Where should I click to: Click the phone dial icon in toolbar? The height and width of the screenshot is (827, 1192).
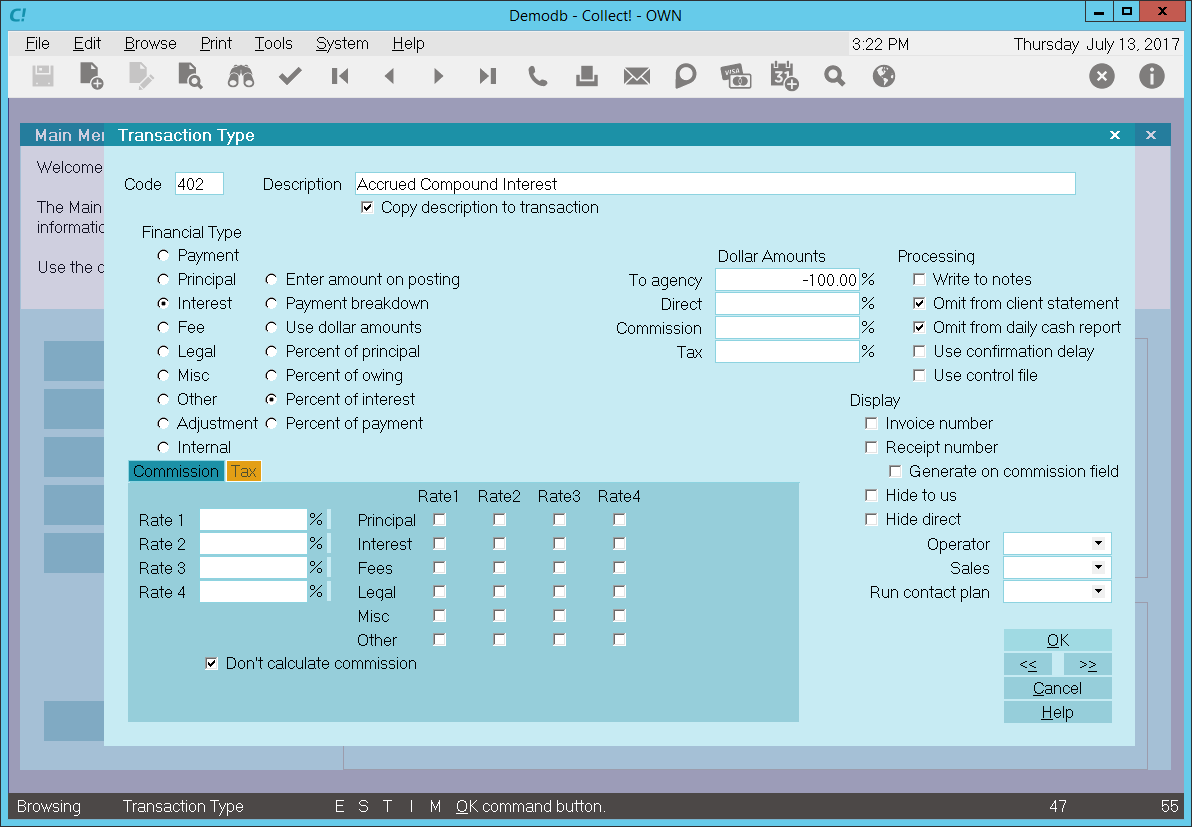(537, 76)
